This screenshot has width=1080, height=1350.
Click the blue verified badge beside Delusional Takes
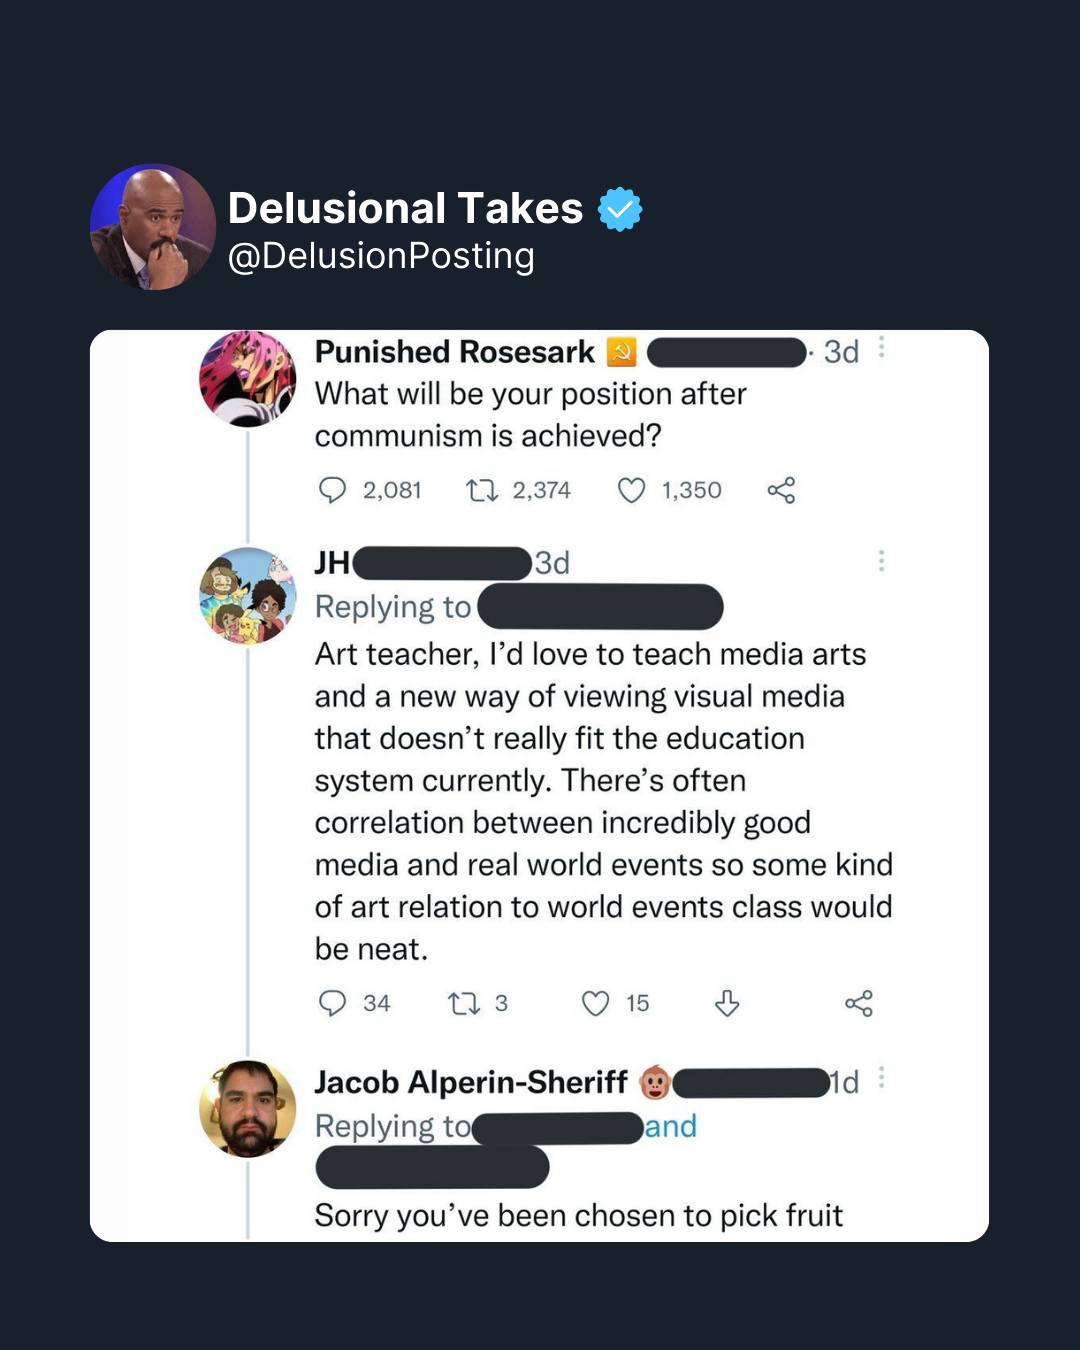tap(620, 209)
